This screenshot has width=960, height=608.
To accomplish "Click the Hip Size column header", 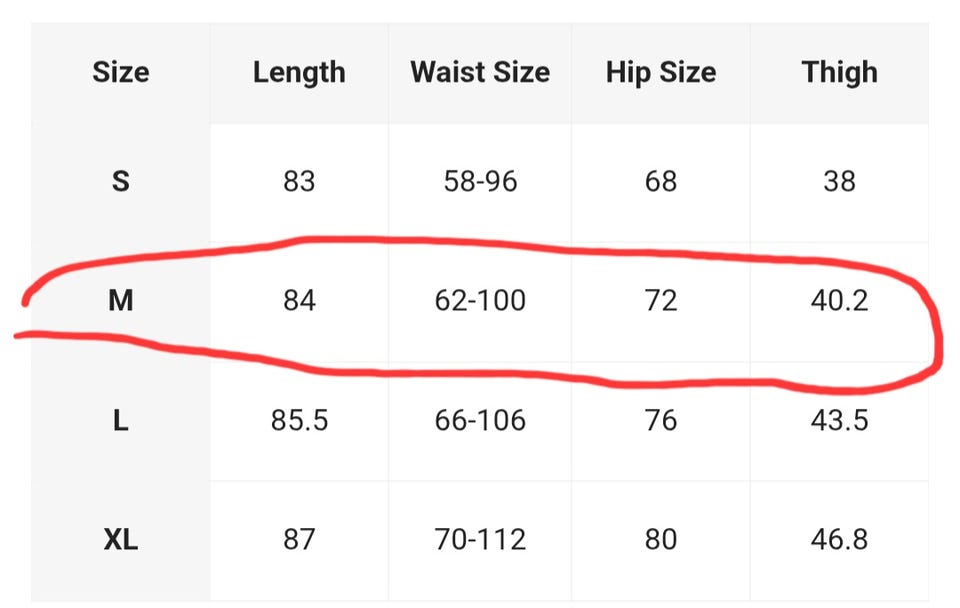I will [x=661, y=73].
